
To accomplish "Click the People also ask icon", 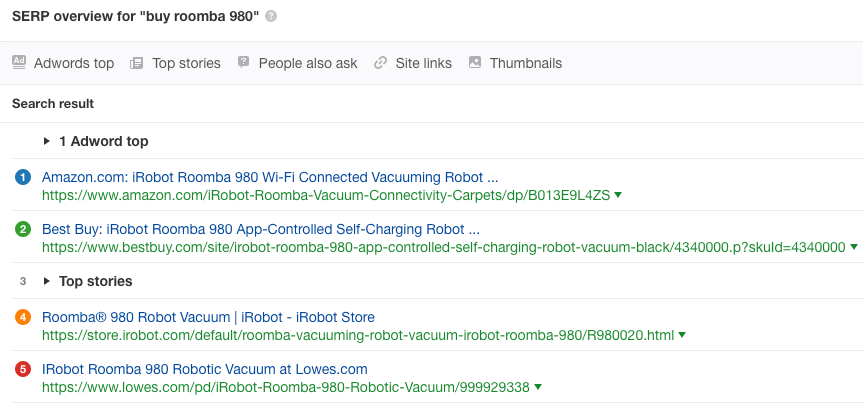I will 244,62.
